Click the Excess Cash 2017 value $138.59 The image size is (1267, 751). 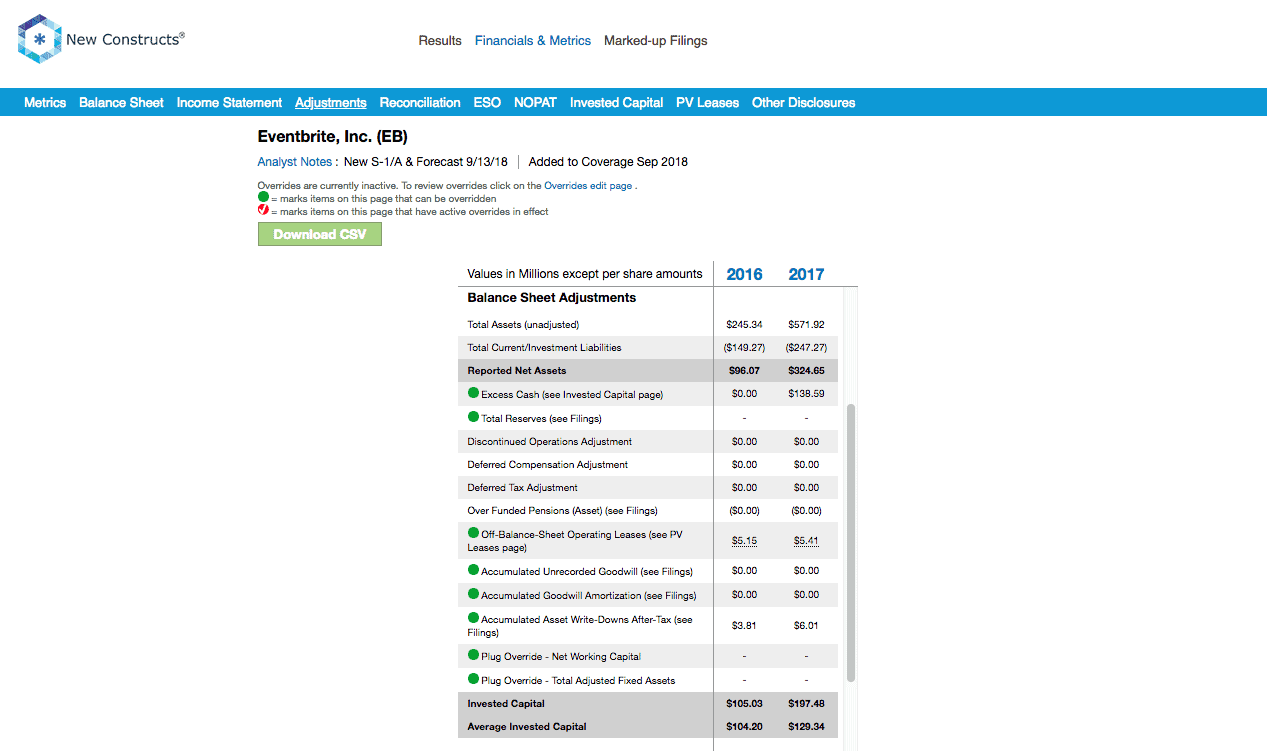(806, 394)
